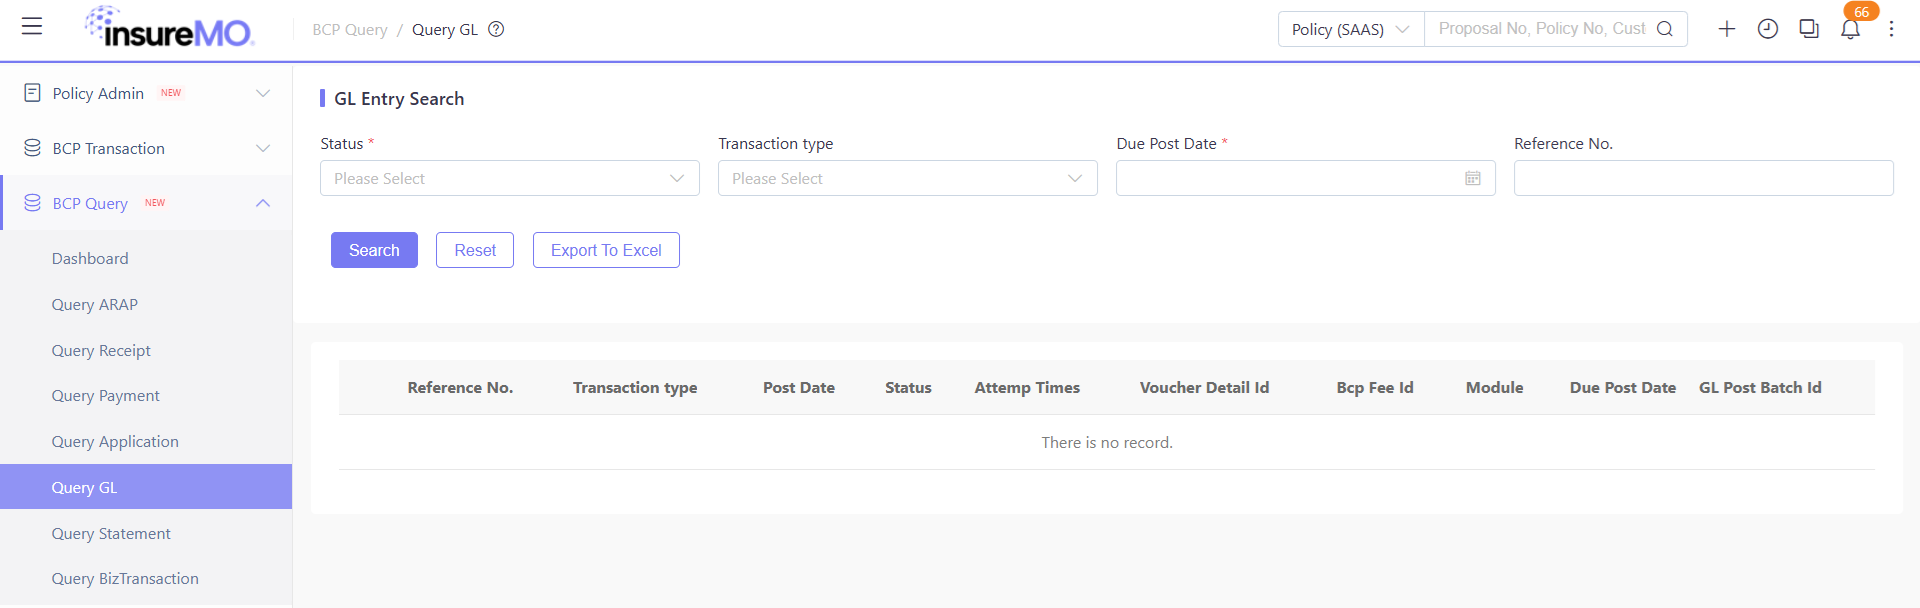
Task: Open the Status dropdown
Action: click(510, 178)
